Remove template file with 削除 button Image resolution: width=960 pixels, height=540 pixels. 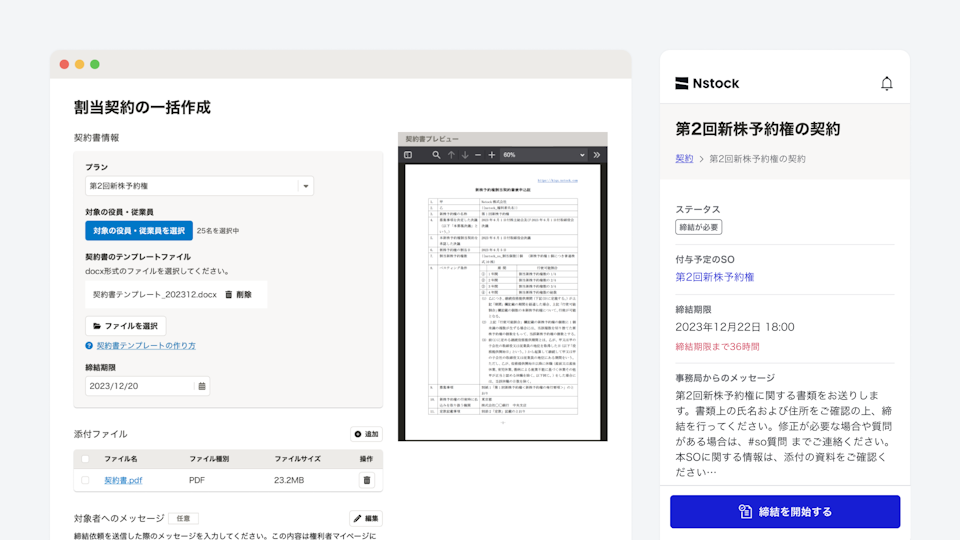[238, 295]
